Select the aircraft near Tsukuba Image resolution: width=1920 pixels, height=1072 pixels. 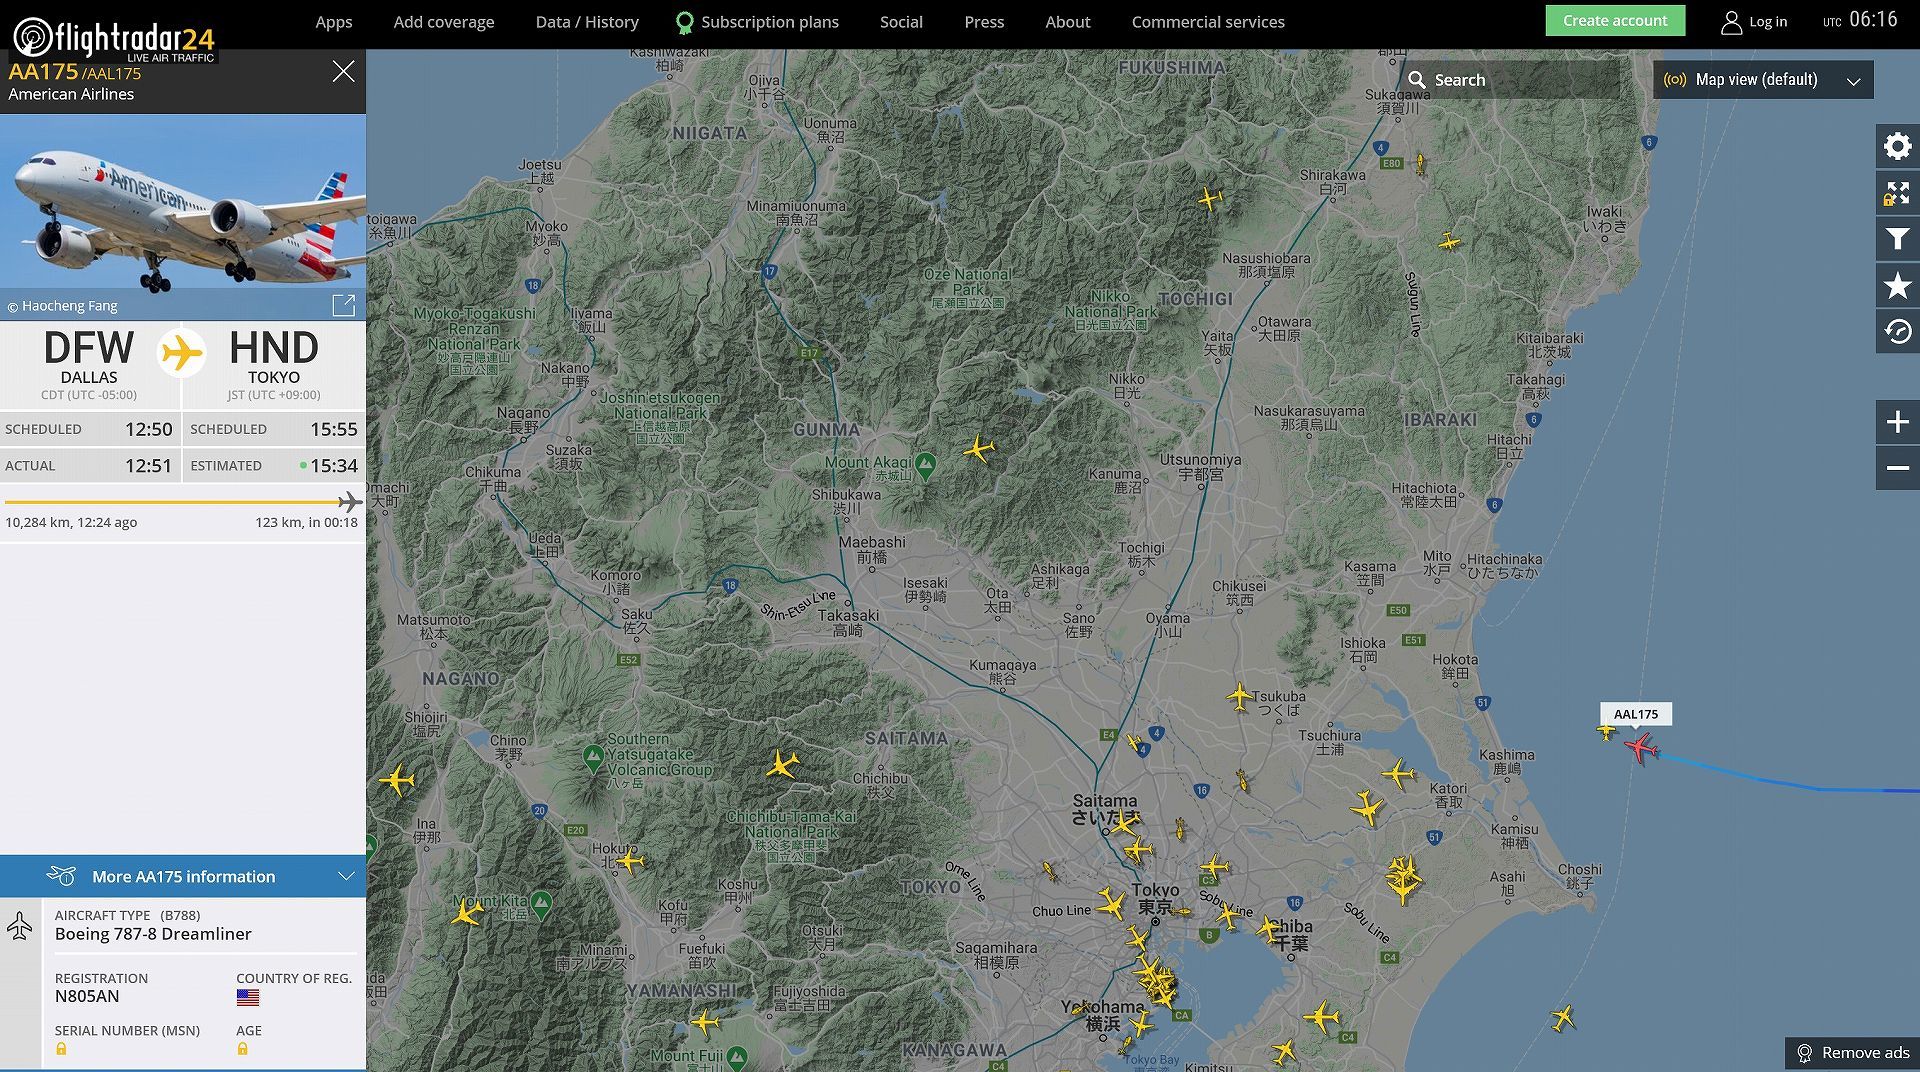[x=1240, y=697]
